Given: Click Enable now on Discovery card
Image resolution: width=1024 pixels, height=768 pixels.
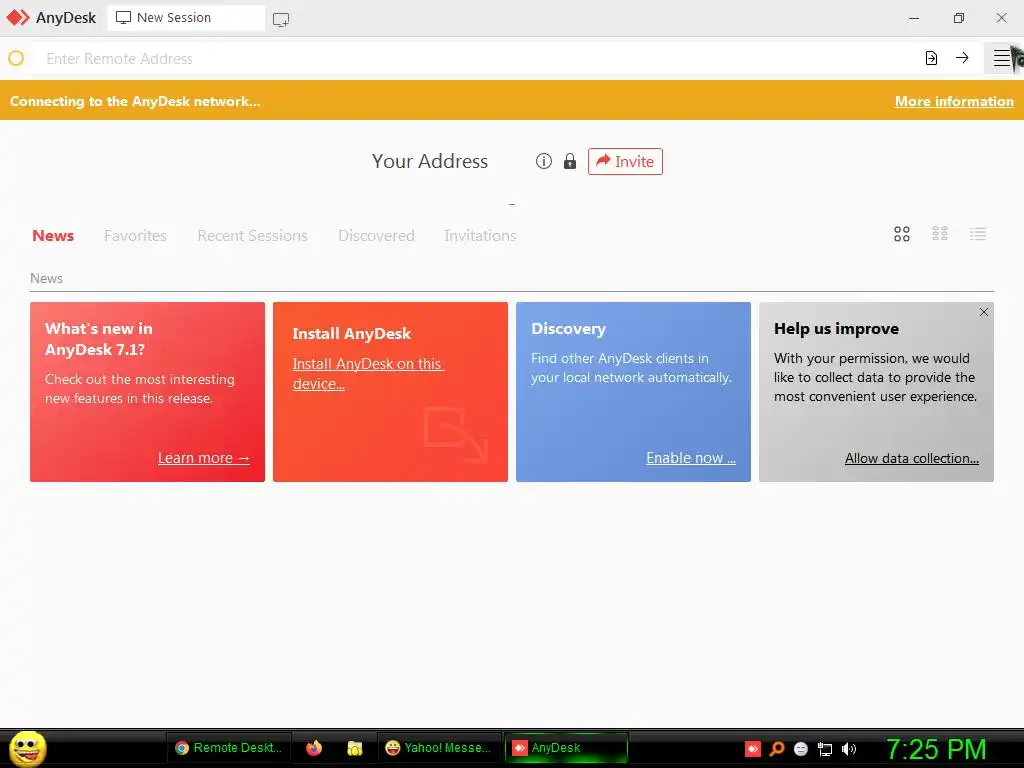Looking at the screenshot, I should (x=691, y=458).
